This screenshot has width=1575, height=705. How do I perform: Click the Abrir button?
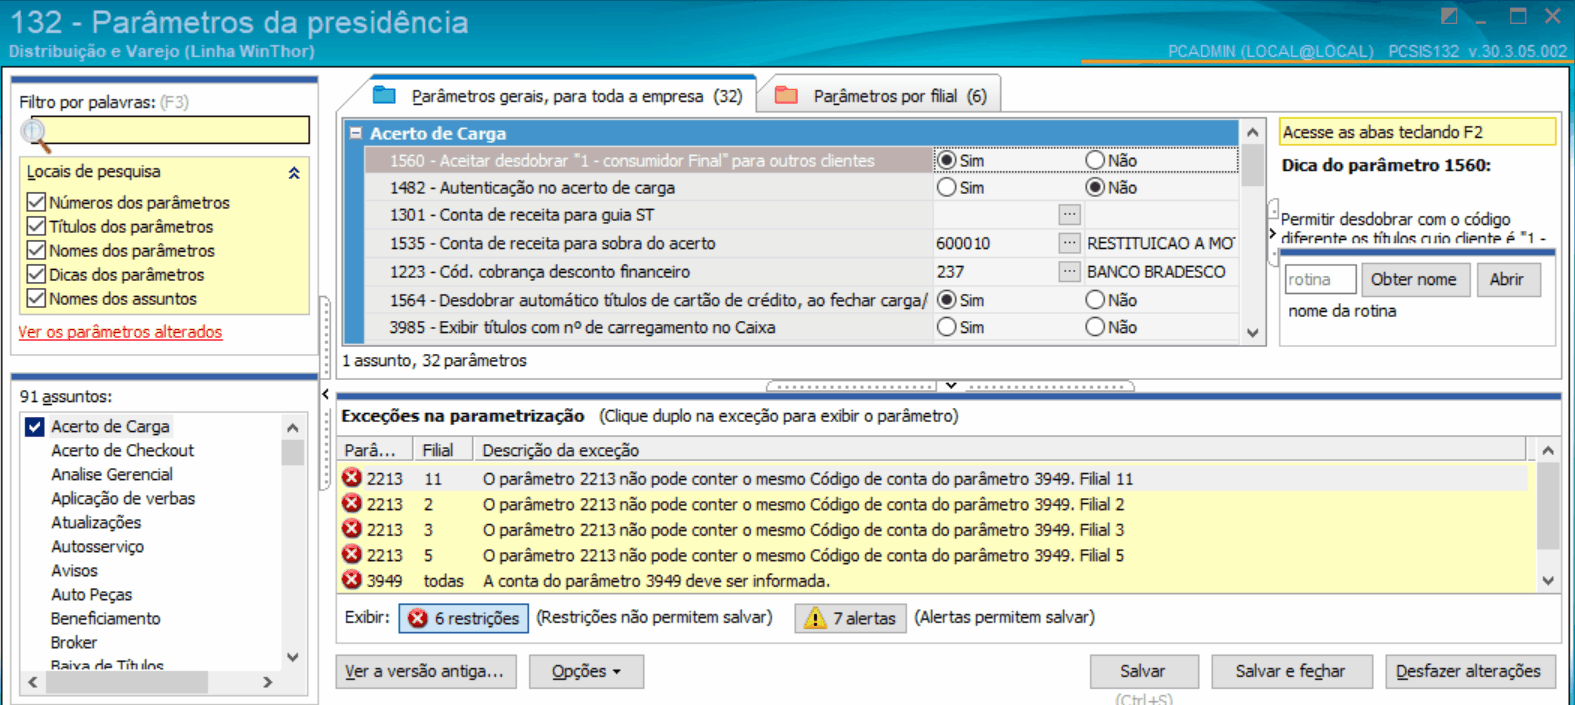tap(1506, 279)
